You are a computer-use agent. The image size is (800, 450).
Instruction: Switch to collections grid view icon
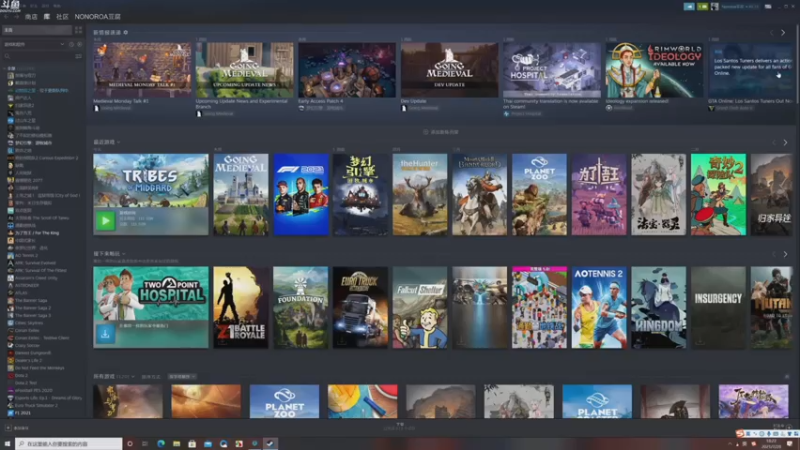tap(78, 30)
